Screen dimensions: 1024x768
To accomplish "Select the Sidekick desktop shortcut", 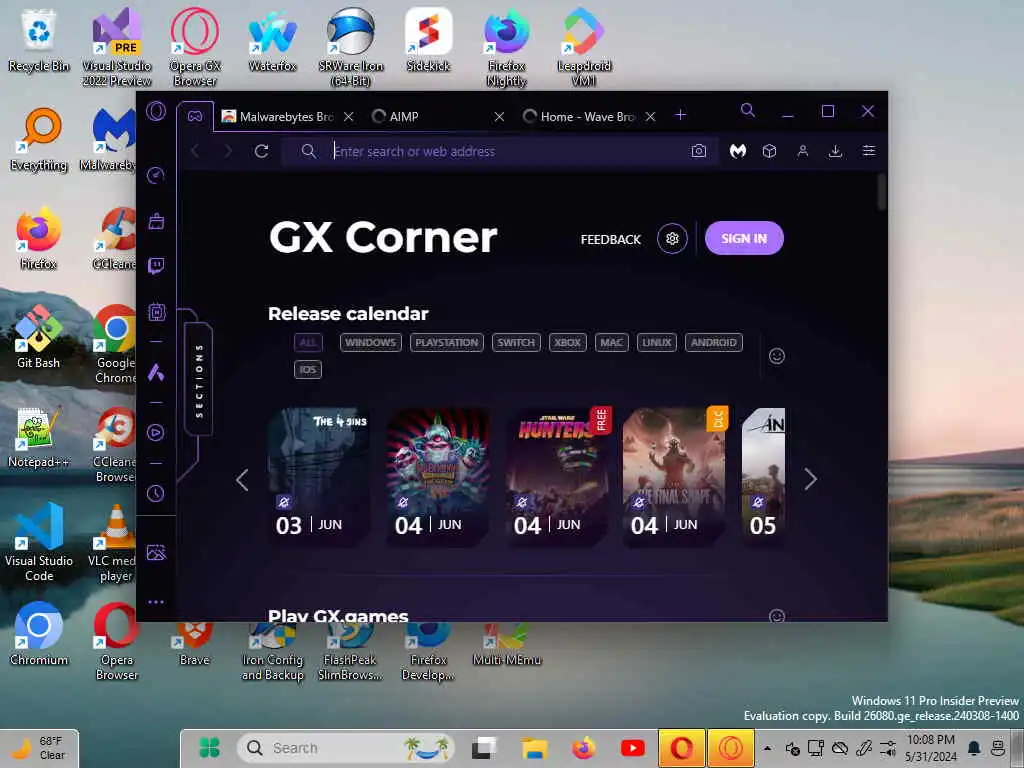I will [x=428, y=40].
